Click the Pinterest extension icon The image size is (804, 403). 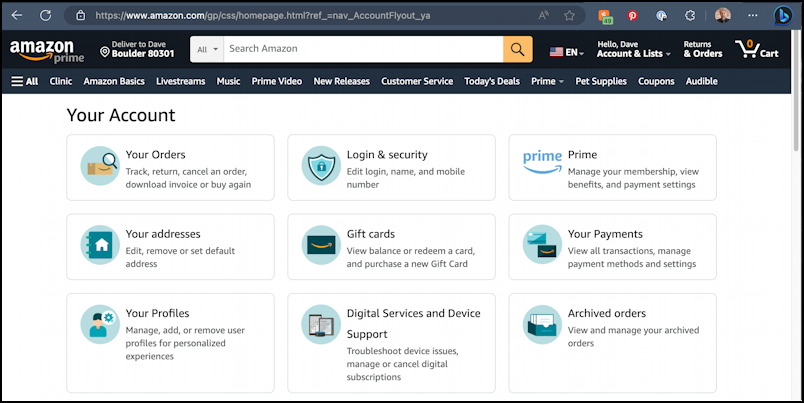coord(633,15)
